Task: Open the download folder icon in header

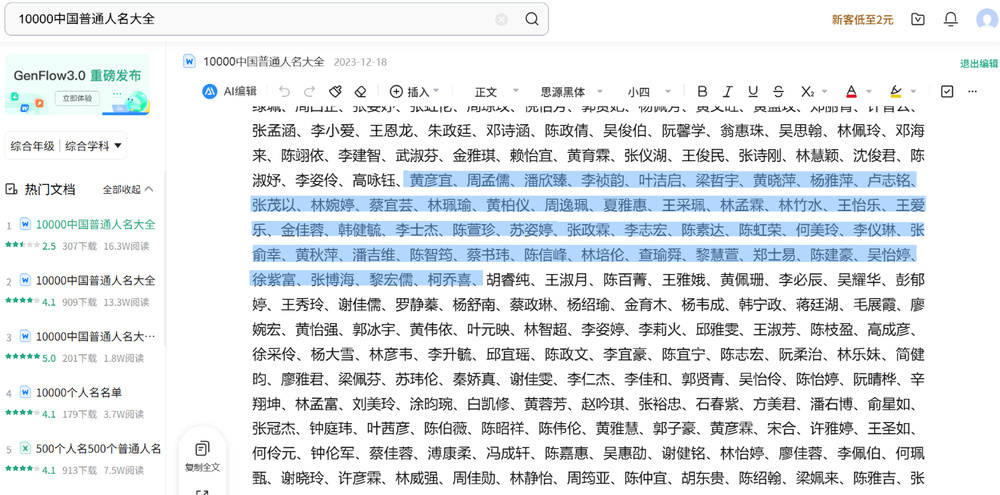Action: tap(918, 19)
